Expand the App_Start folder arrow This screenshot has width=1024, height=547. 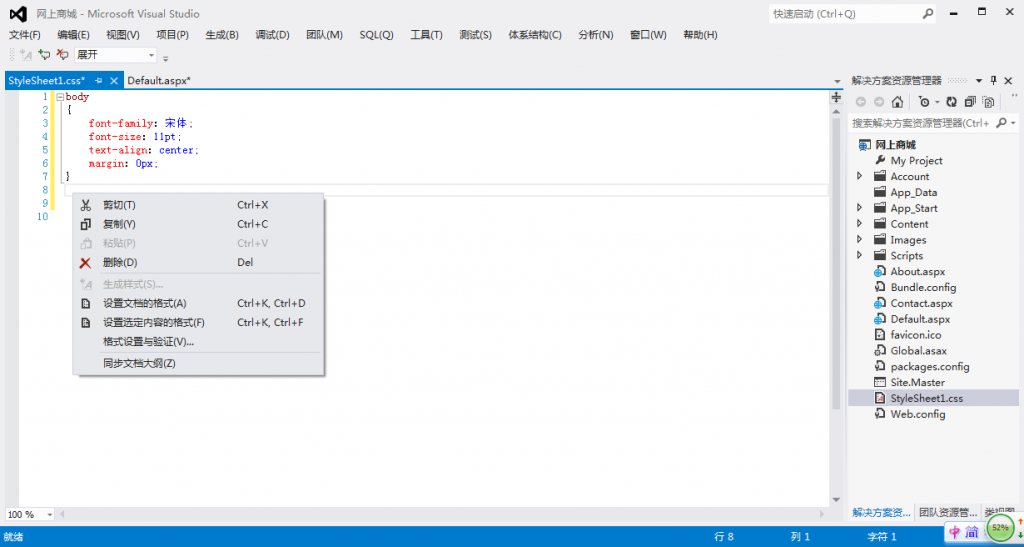[x=859, y=208]
